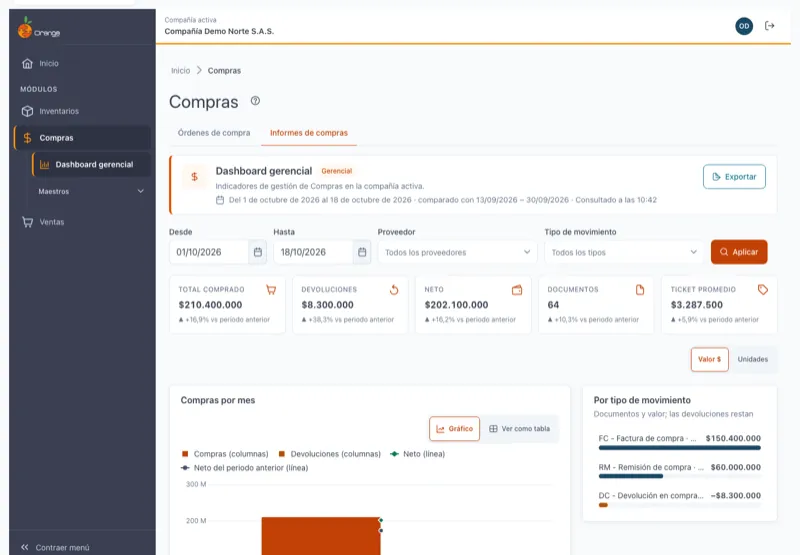The height and width of the screenshot is (555, 800).
Task: Switch to Valor $ view
Action: click(x=710, y=360)
